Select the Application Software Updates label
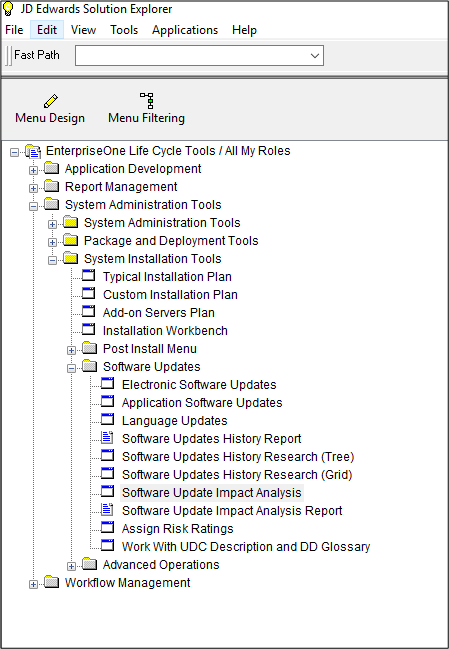 (x=202, y=403)
